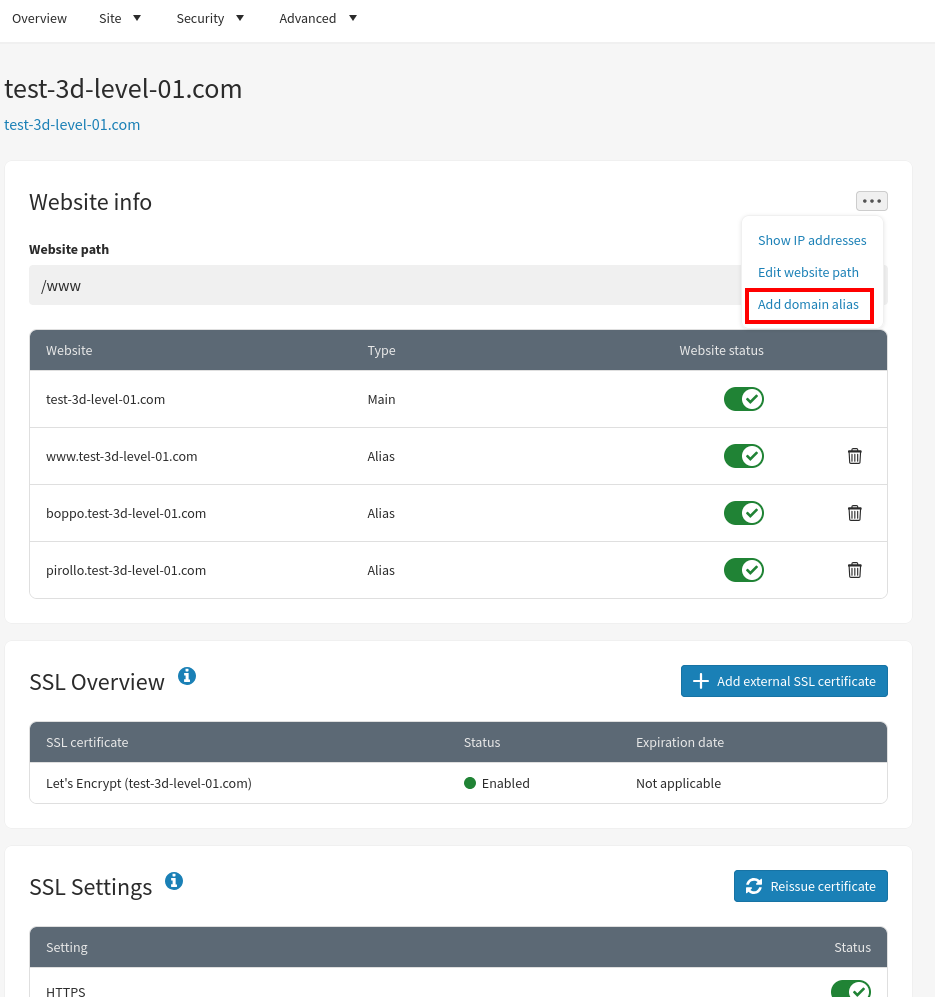The width and height of the screenshot is (935, 997).
Task: Disable www.test-3d-level-01.com alias status
Action: [743, 456]
